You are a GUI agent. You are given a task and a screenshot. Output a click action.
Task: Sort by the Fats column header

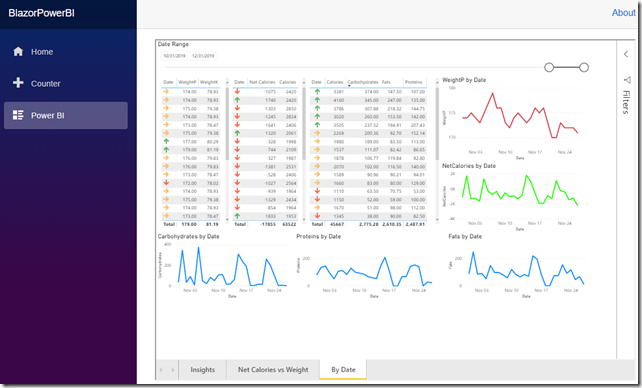[386, 82]
